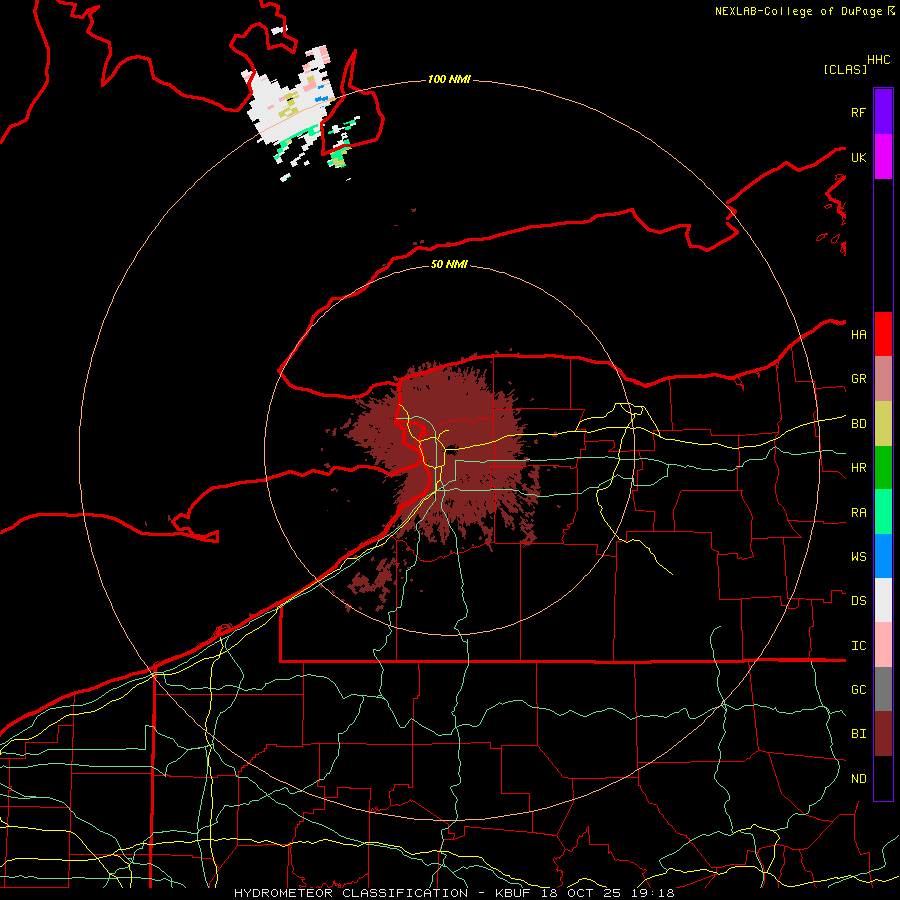This screenshot has height=900, width=900.
Task: Click the magenta UK legend swatch
Action: point(883,157)
